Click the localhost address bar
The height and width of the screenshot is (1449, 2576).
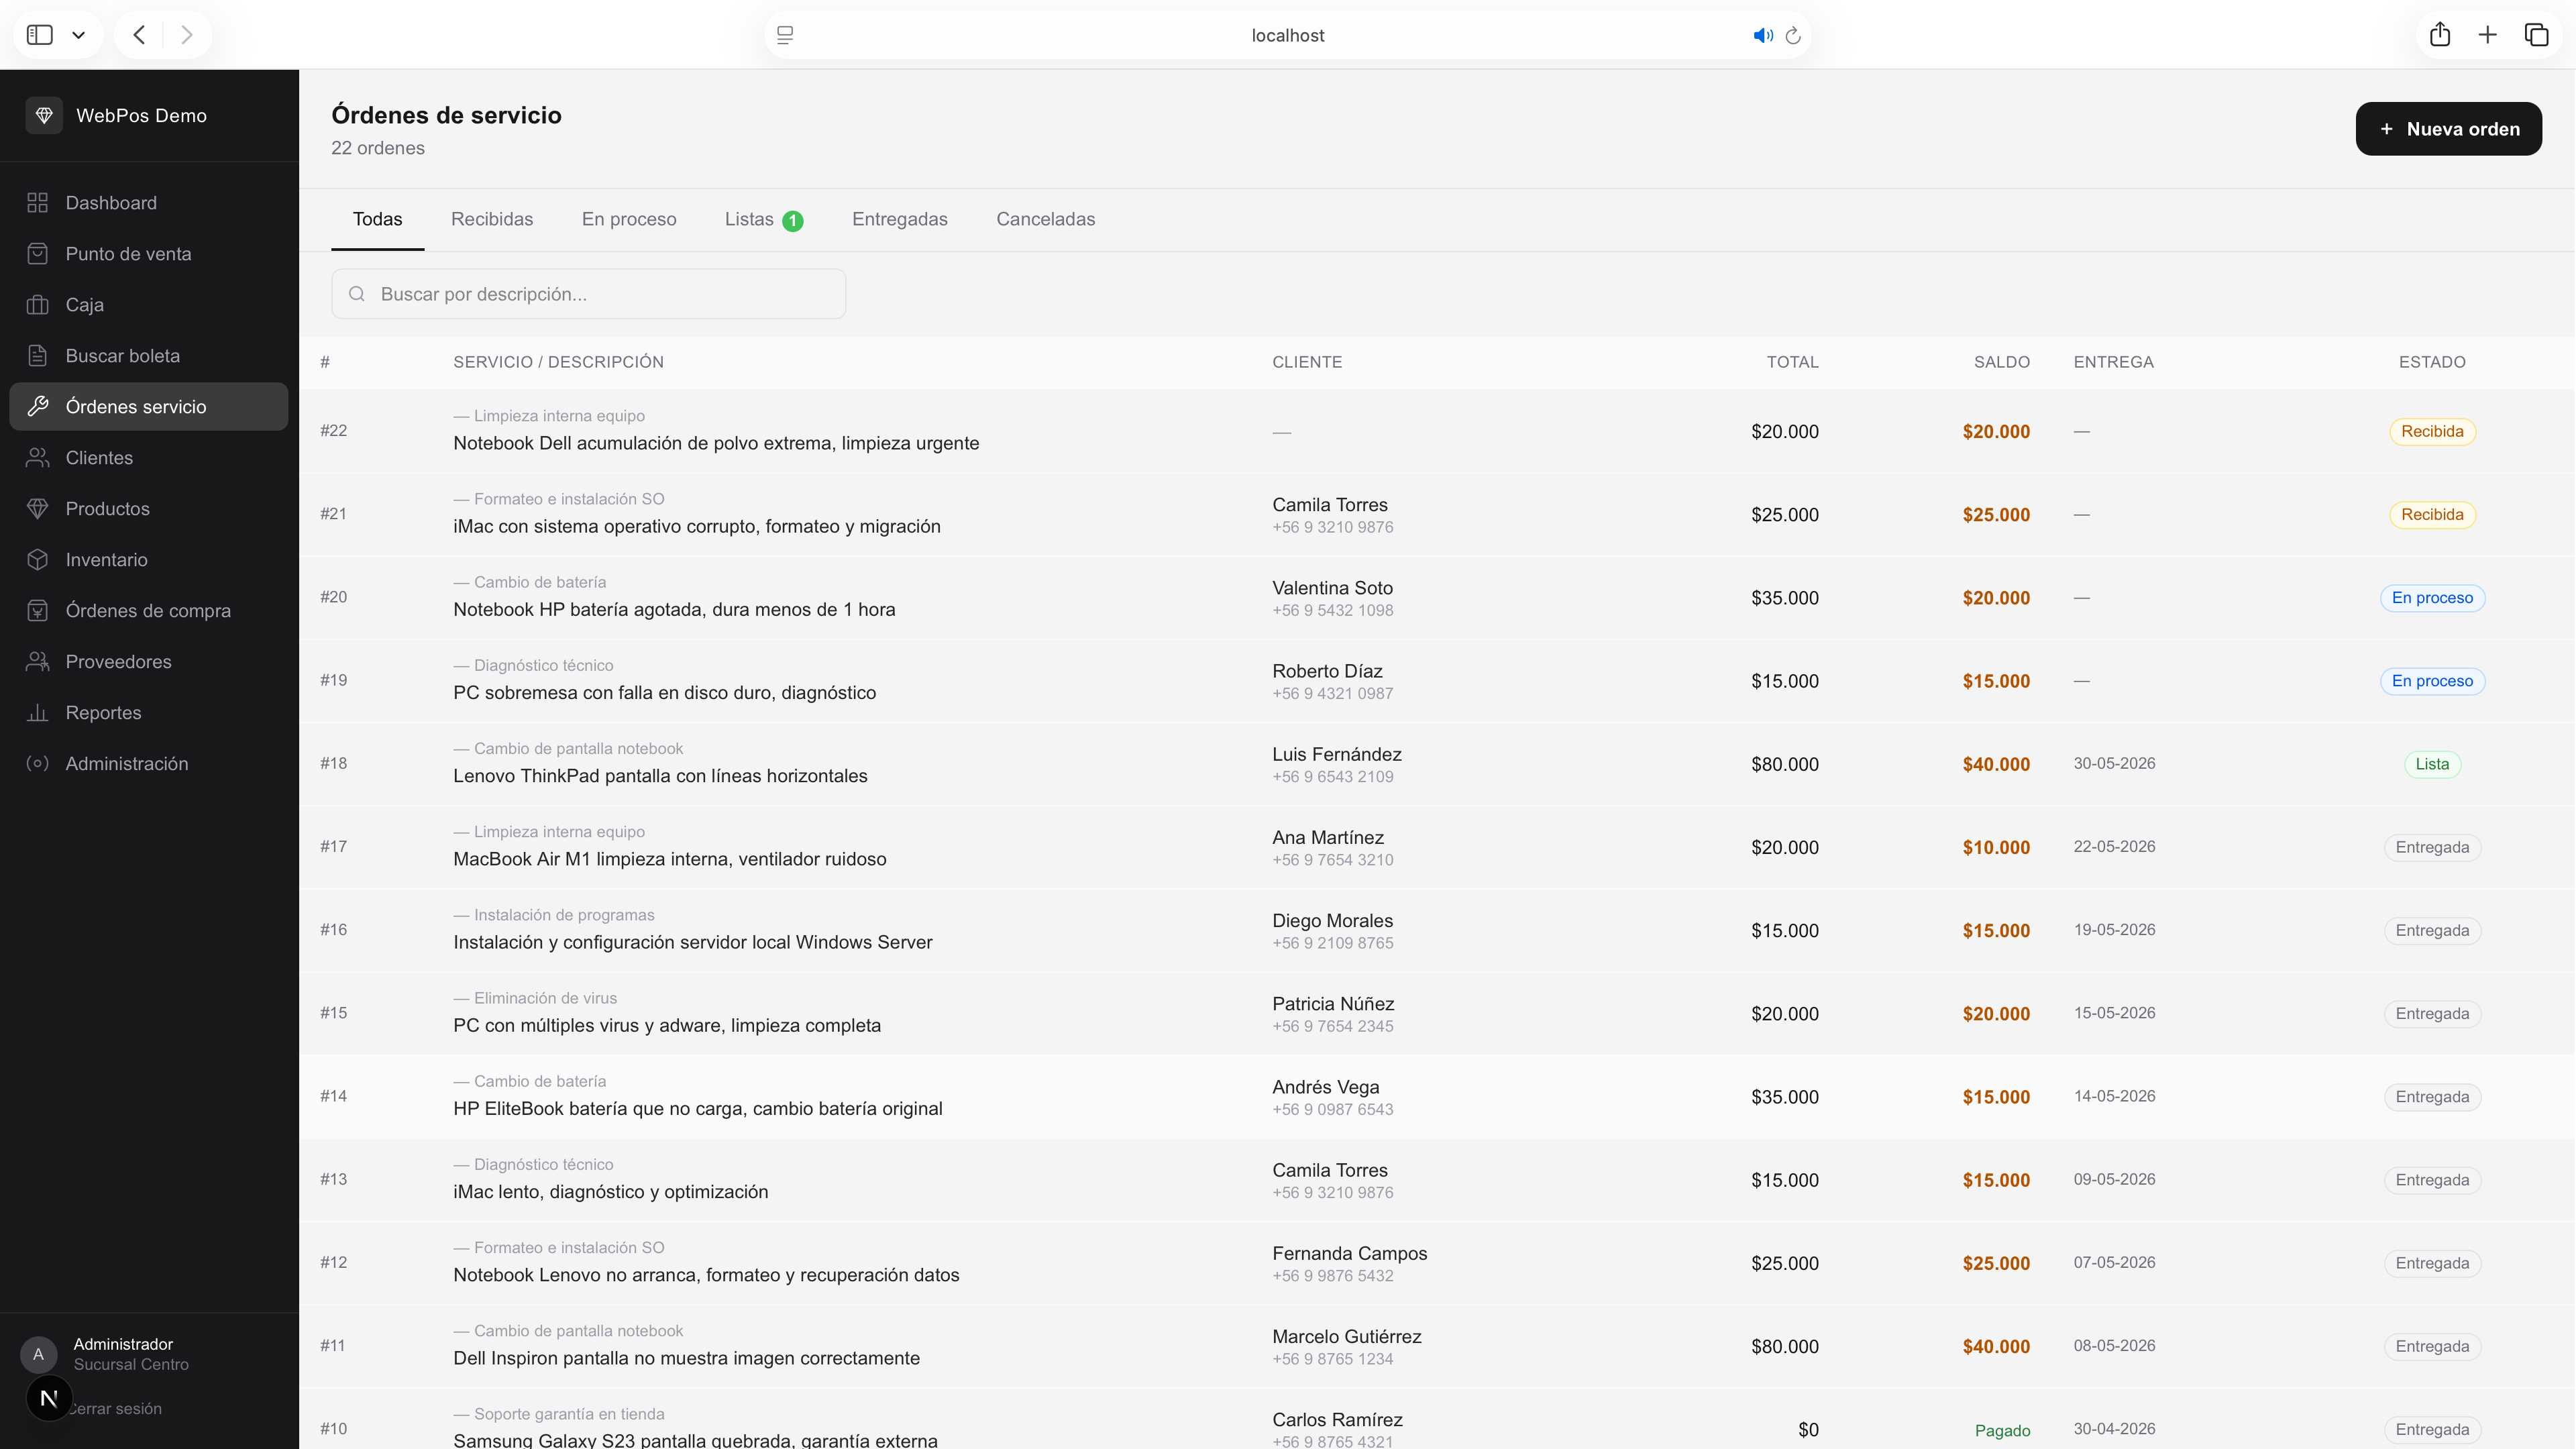click(x=1287, y=35)
